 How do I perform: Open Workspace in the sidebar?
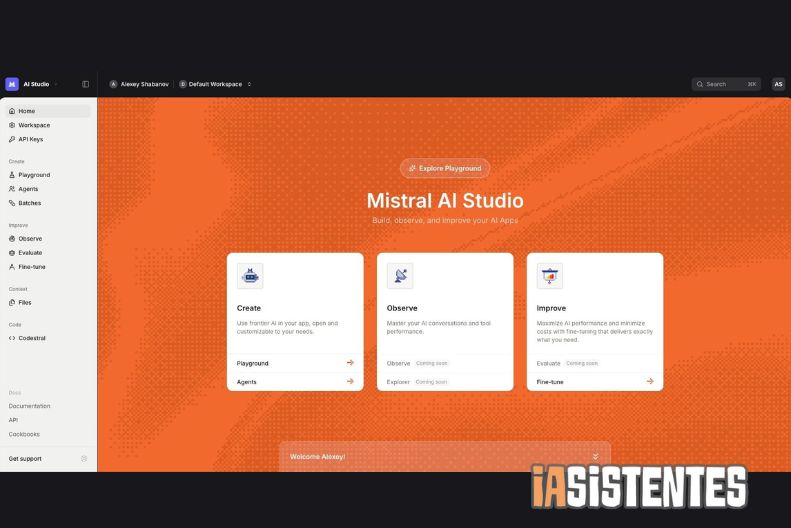click(x=48, y=125)
